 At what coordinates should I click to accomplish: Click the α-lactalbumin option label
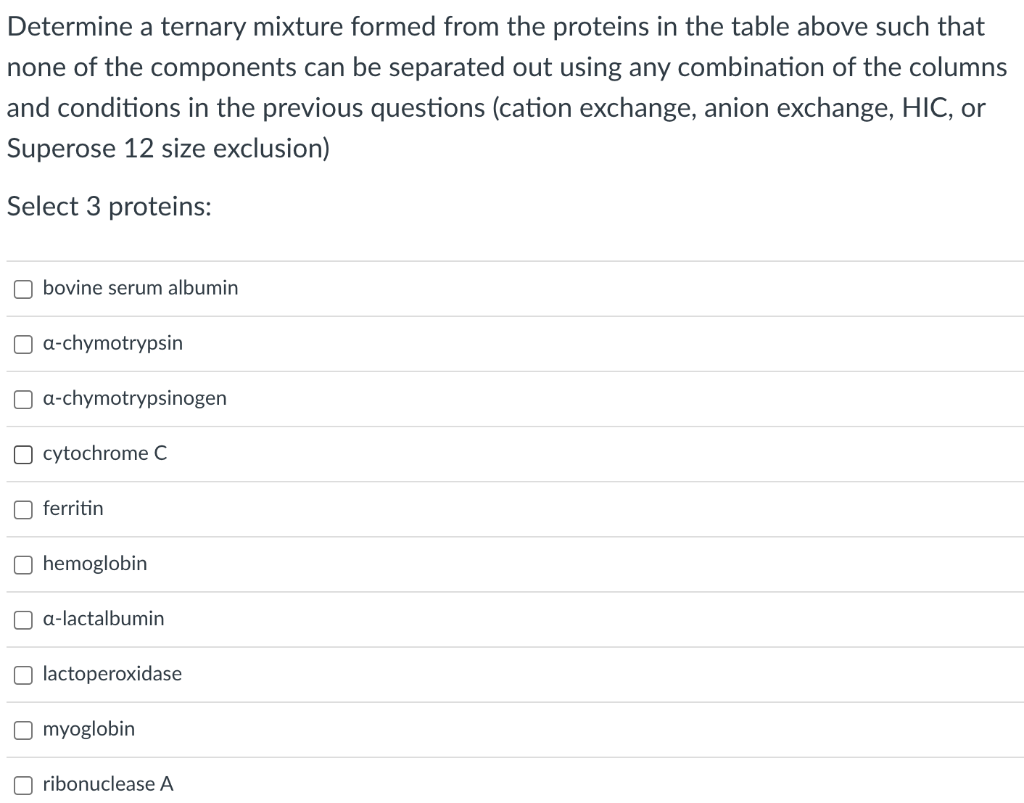[x=103, y=618]
